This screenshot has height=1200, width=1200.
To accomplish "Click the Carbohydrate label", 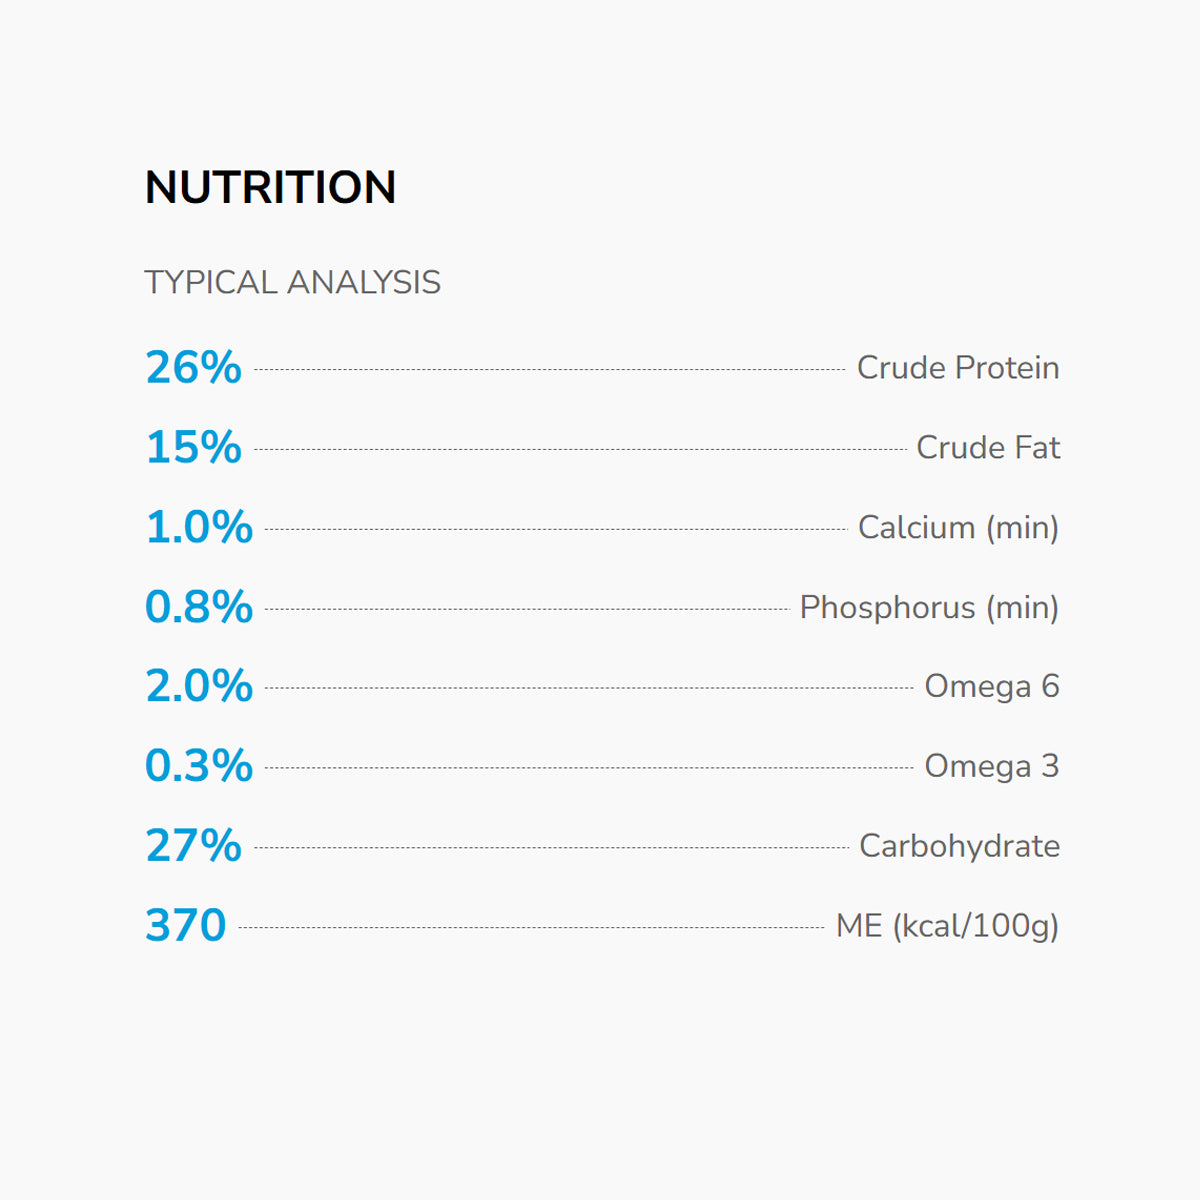I will click(959, 846).
